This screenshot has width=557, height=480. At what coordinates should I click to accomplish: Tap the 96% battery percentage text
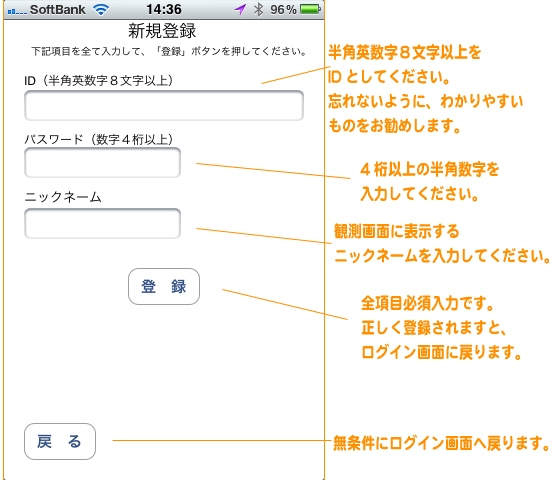[x=283, y=10]
